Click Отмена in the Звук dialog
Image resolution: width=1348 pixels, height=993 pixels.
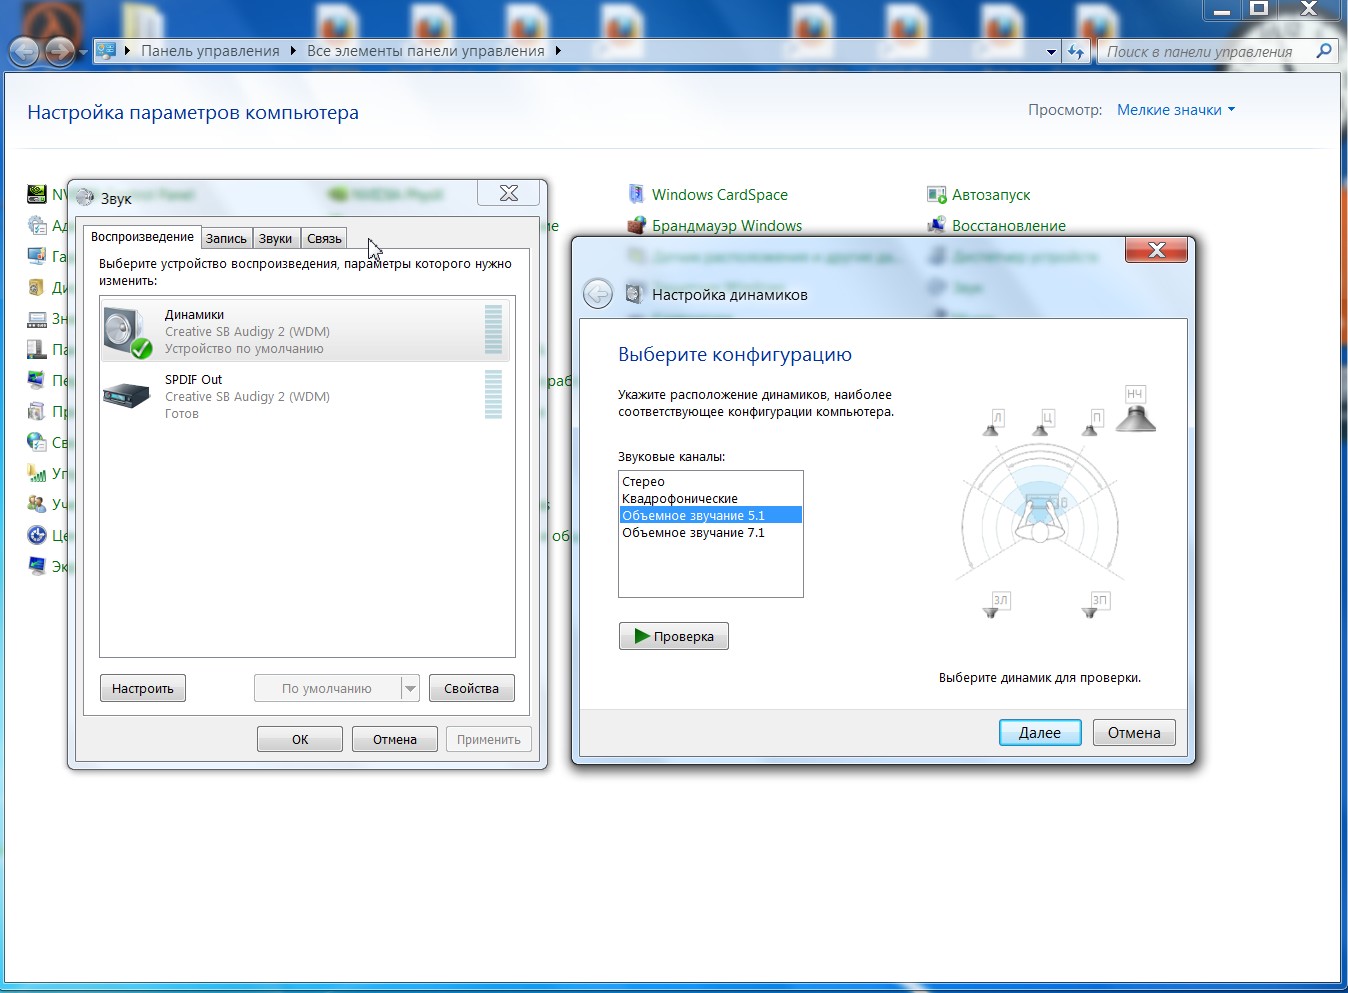(x=395, y=739)
